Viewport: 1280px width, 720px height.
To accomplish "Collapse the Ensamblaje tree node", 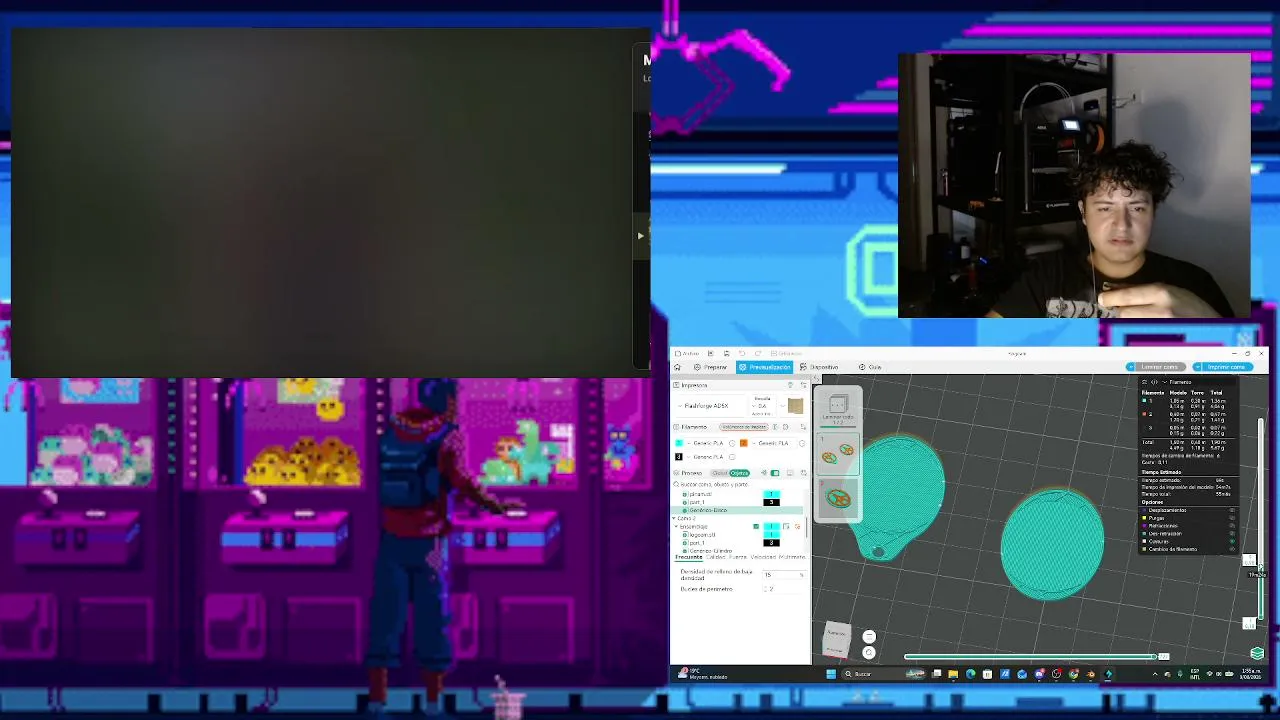I will [x=676, y=526].
